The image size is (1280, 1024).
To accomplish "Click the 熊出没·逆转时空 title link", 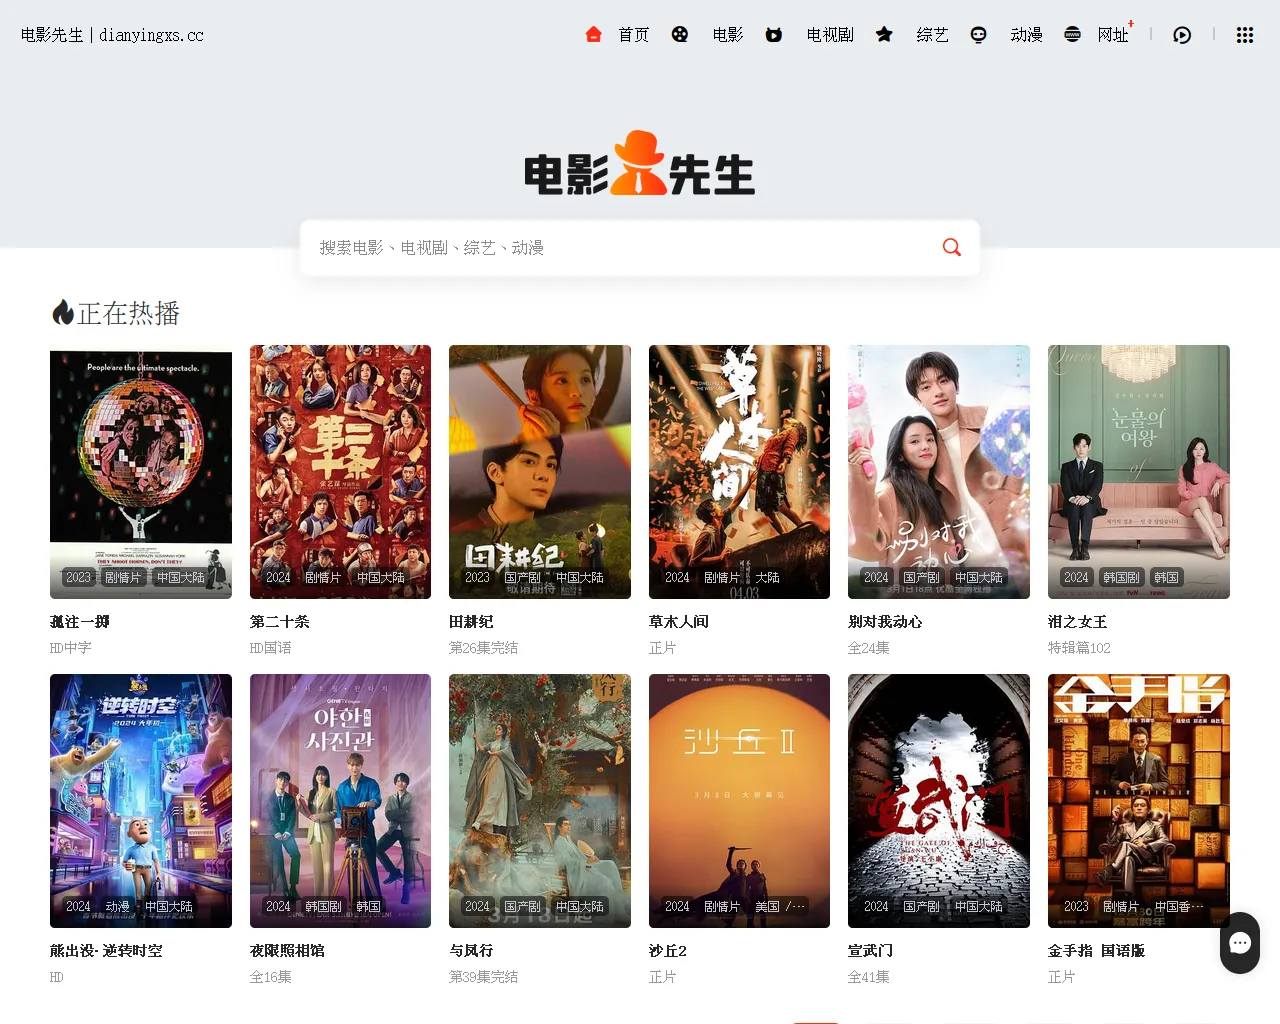I will [x=106, y=950].
